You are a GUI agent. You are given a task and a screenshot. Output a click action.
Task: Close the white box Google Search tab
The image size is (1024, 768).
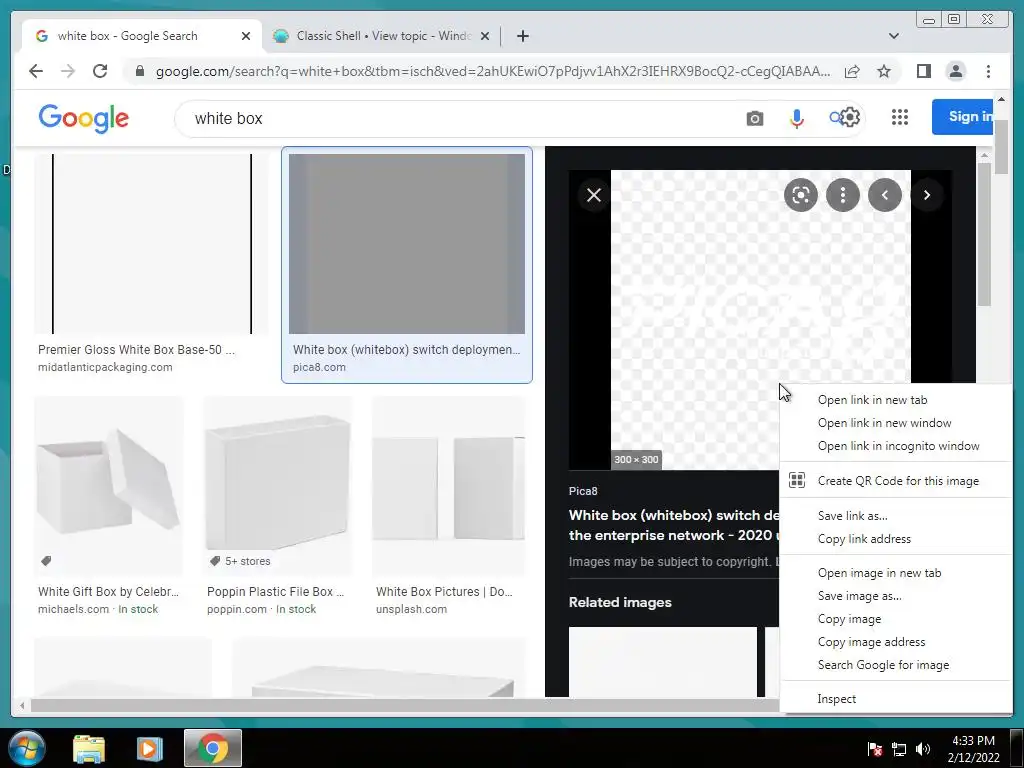tap(246, 36)
